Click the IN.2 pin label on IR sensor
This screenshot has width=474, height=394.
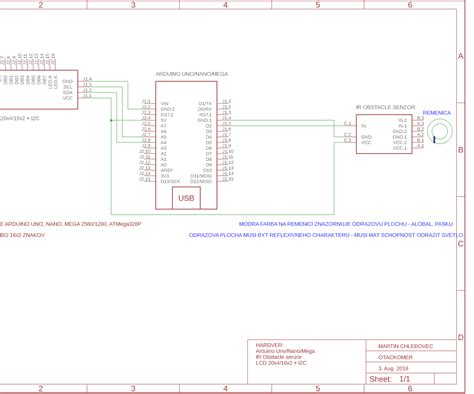tap(403, 120)
